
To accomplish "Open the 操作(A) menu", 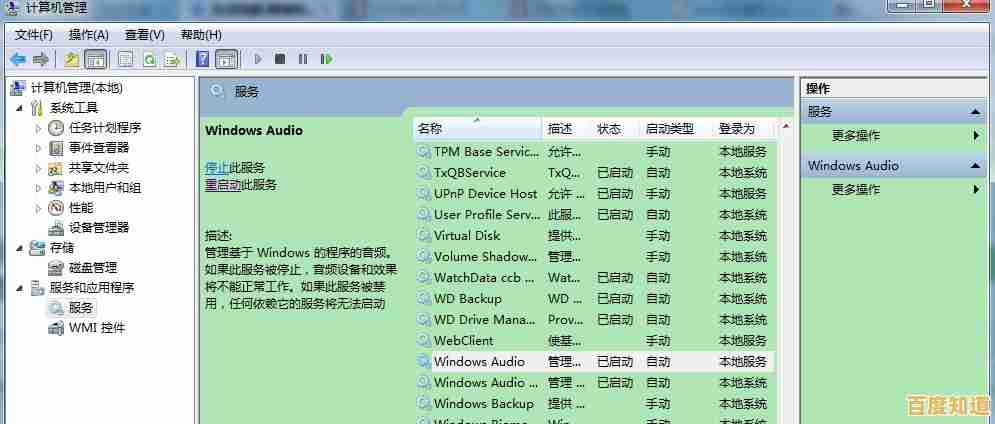I will coord(89,34).
